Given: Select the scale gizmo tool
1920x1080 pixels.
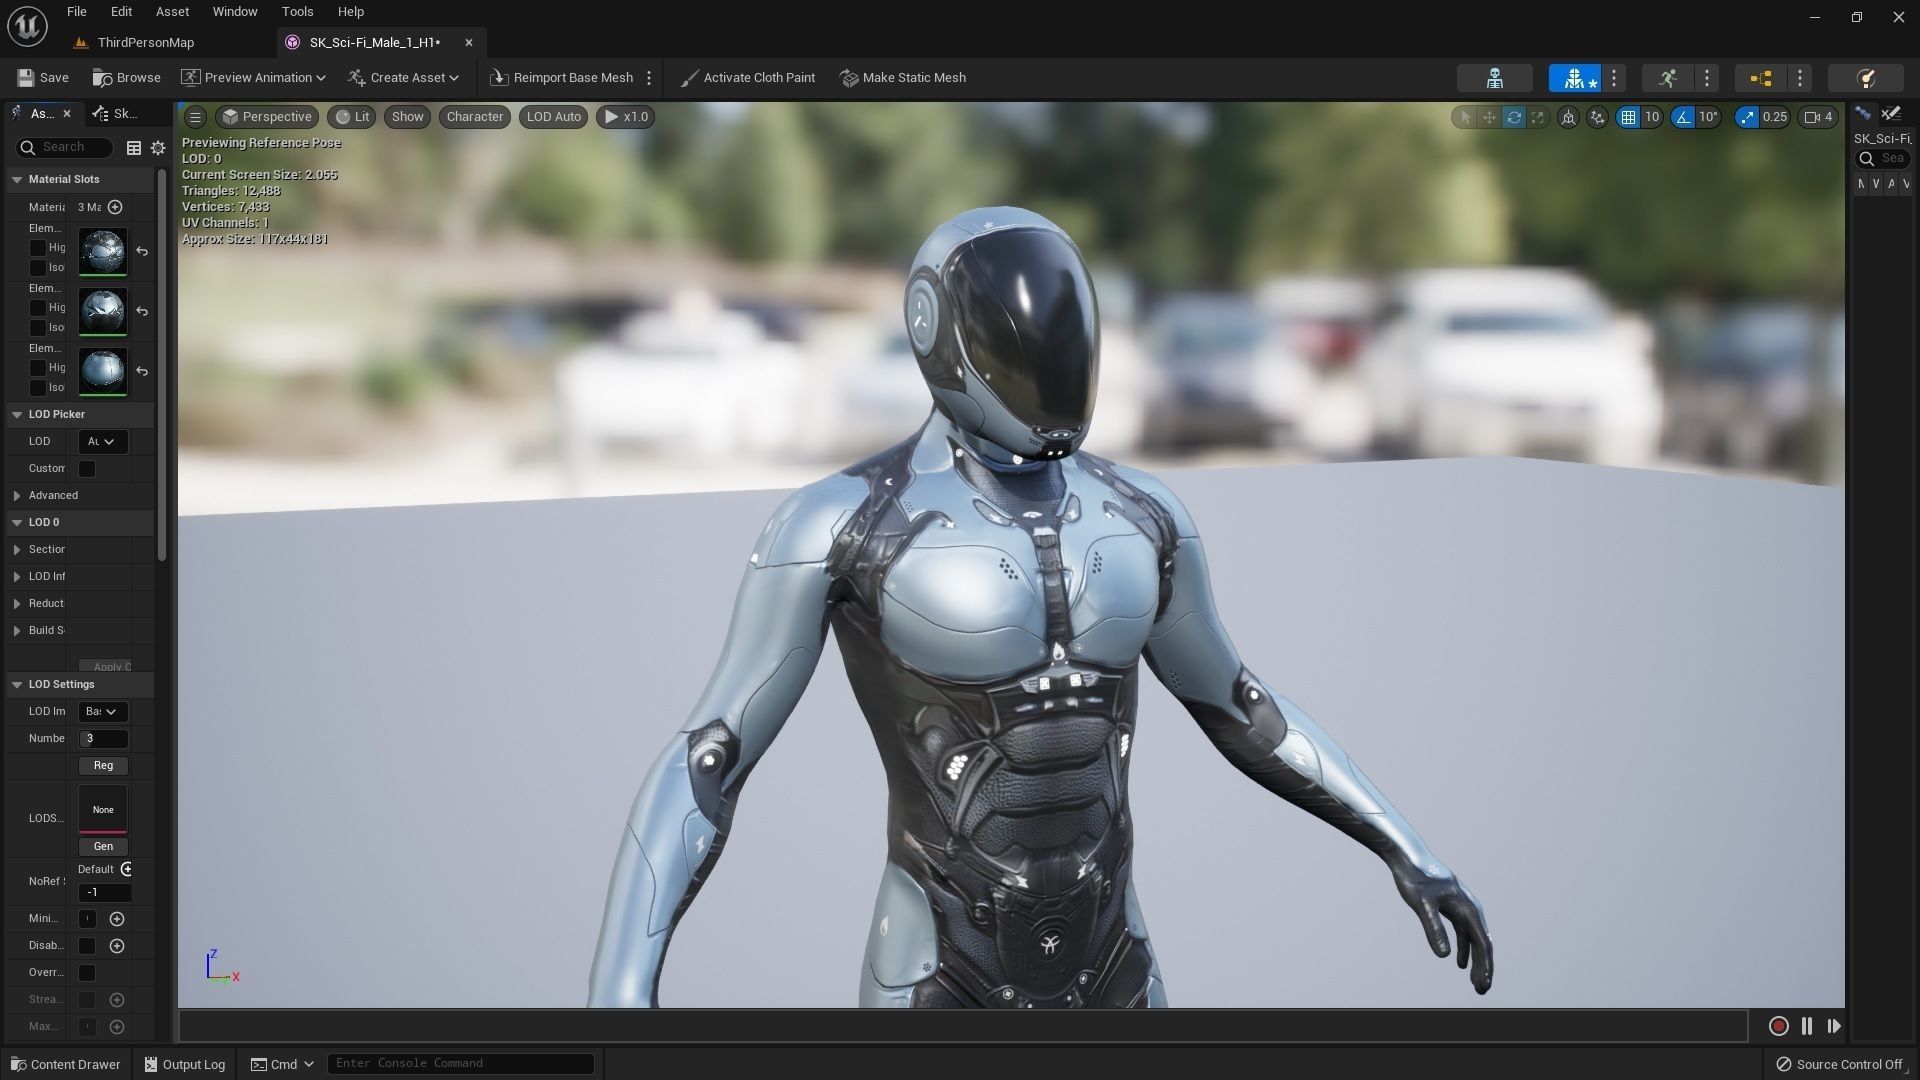Looking at the screenshot, I should coord(1537,117).
